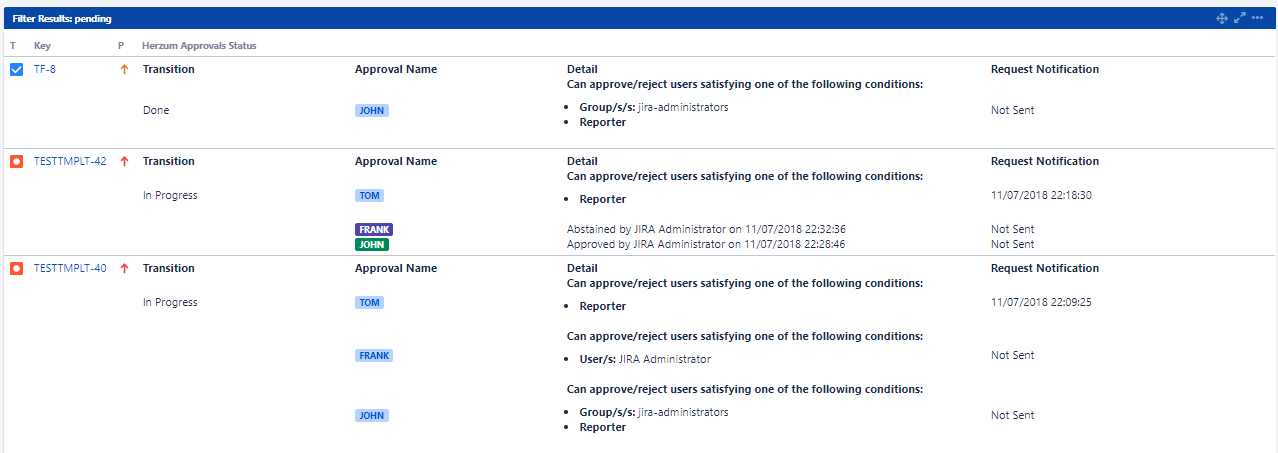
Task: Click the TESTTMPLT-40 red priority arrow
Action: [x=124, y=268]
